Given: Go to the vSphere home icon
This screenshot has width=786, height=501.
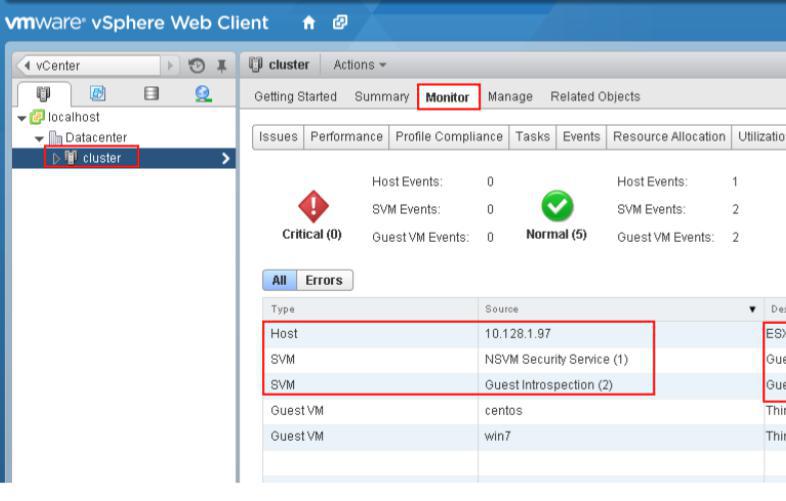Looking at the screenshot, I should 309,22.
